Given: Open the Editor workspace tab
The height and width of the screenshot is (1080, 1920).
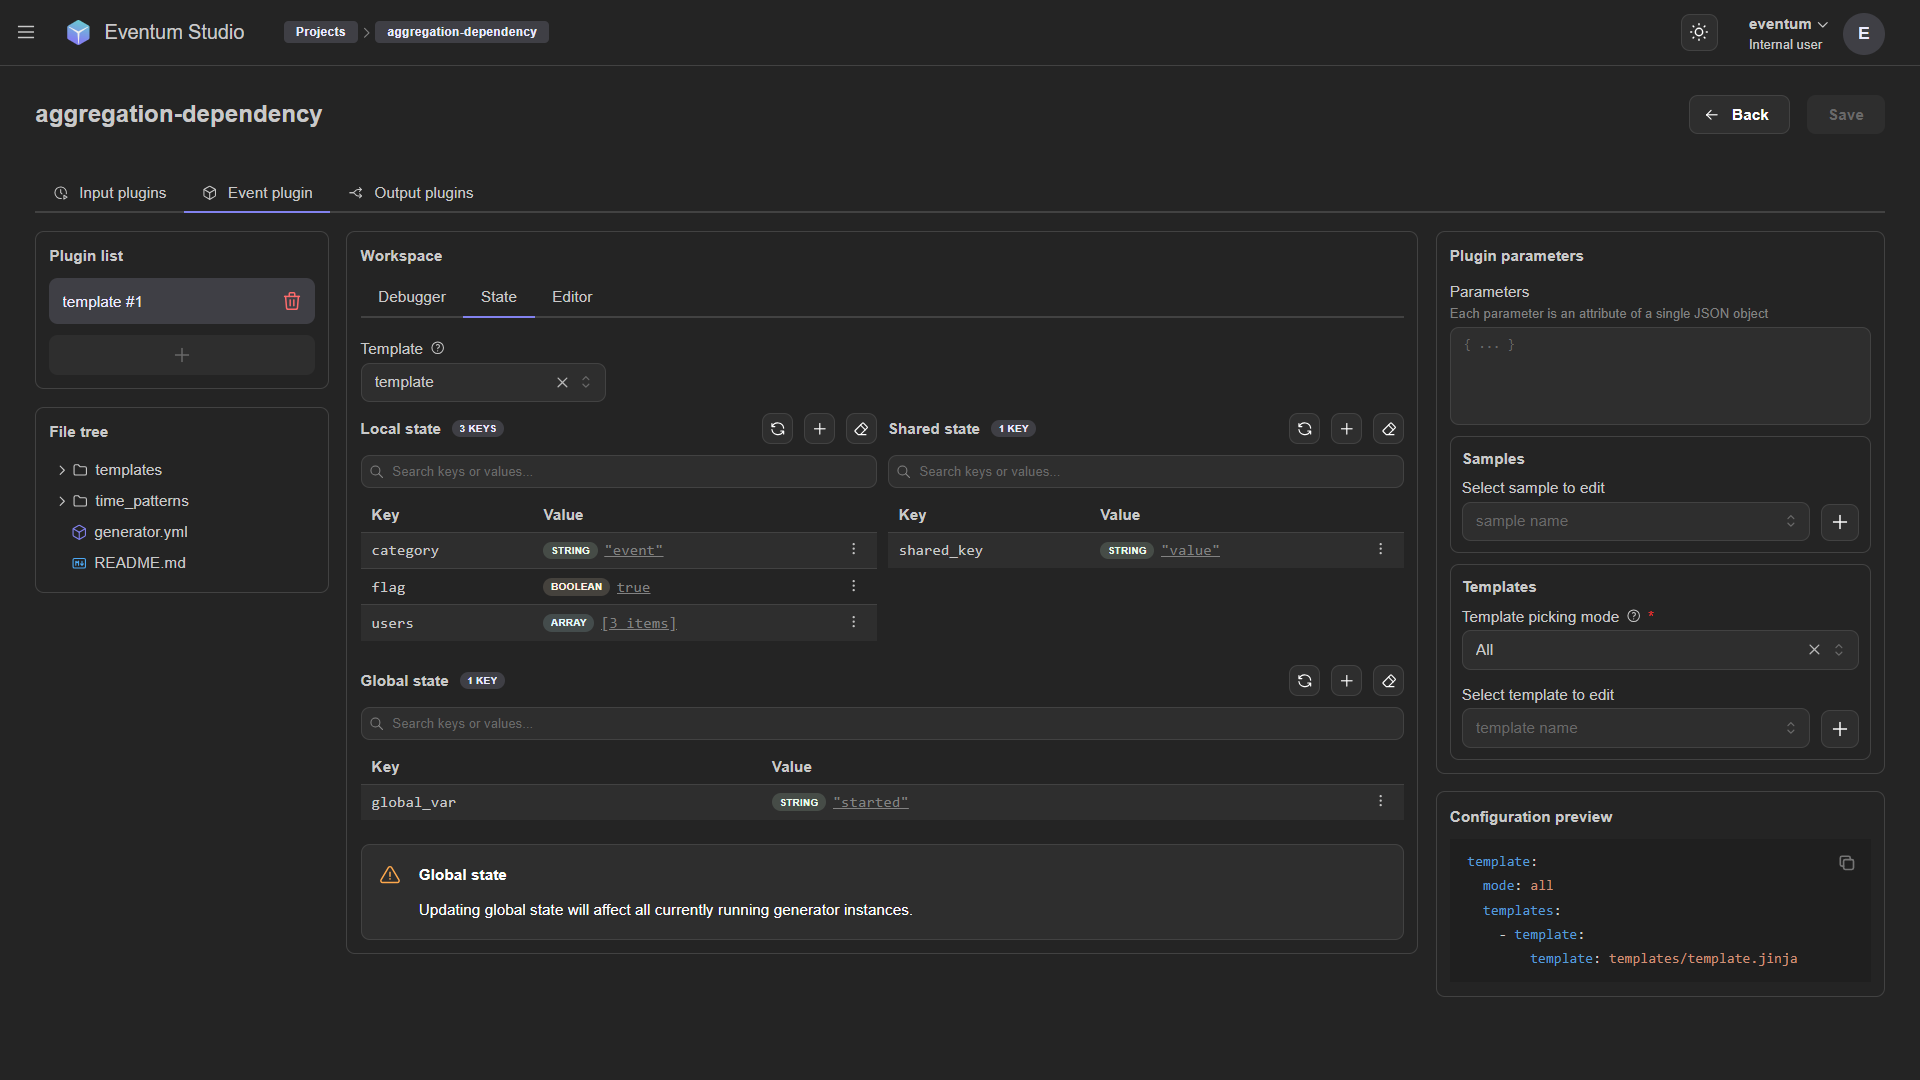Looking at the screenshot, I should 572,297.
